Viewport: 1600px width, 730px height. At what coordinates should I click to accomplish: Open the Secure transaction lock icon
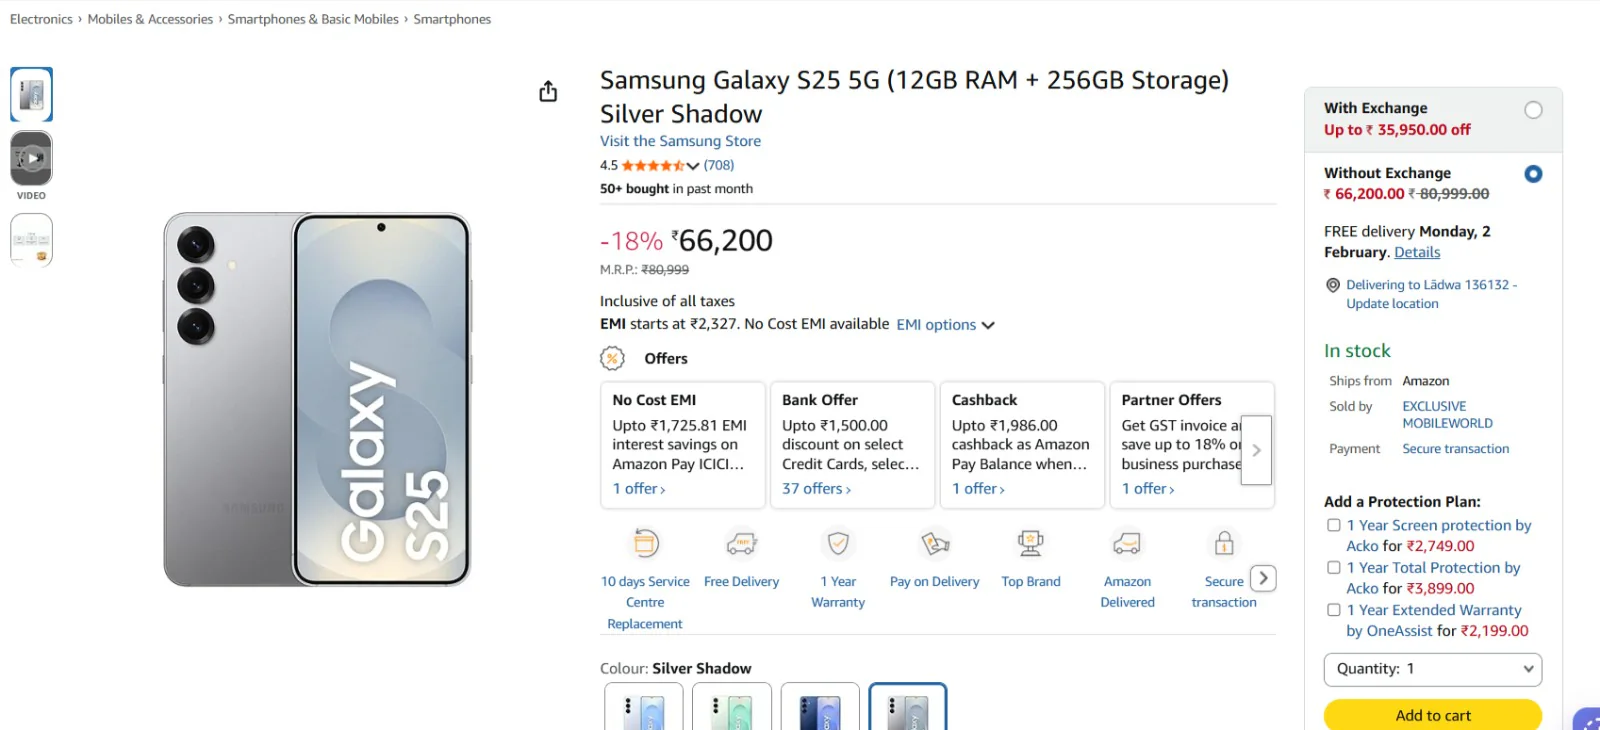pyautogui.click(x=1223, y=543)
